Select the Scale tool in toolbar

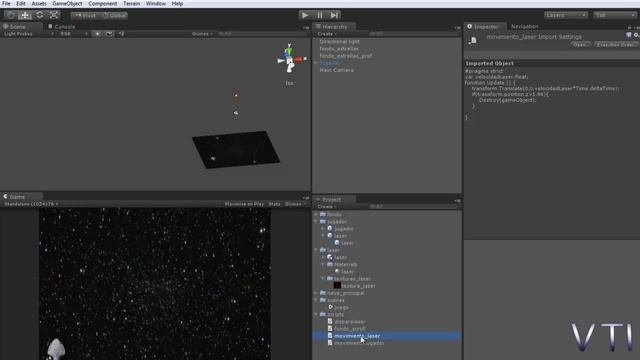[x=54, y=16]
